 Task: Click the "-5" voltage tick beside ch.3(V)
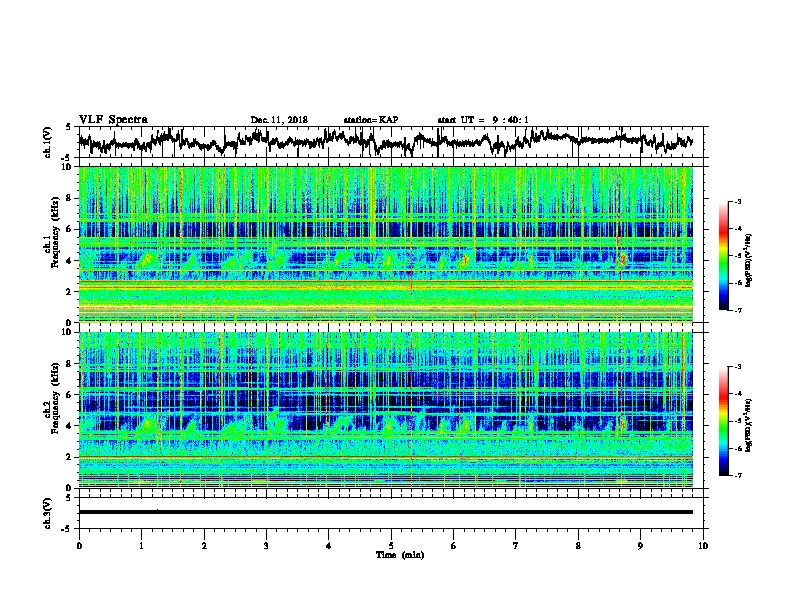[x=67, y=529]
